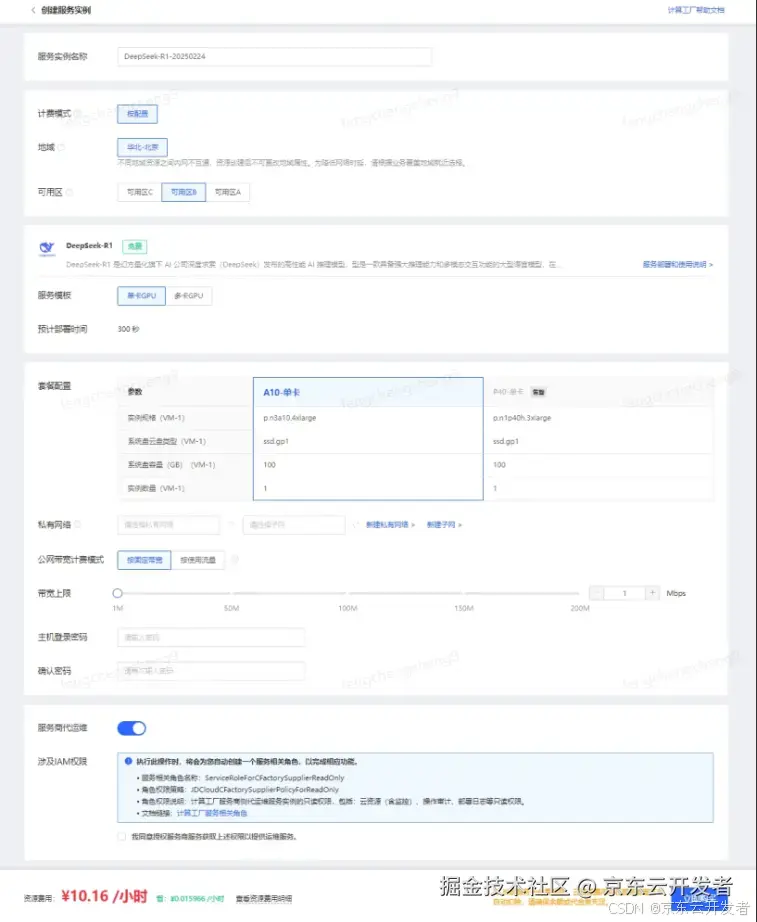Select 按使用流量 bandwidth billing mode
This screenshot has width=757, height=922.
[198, 560]
